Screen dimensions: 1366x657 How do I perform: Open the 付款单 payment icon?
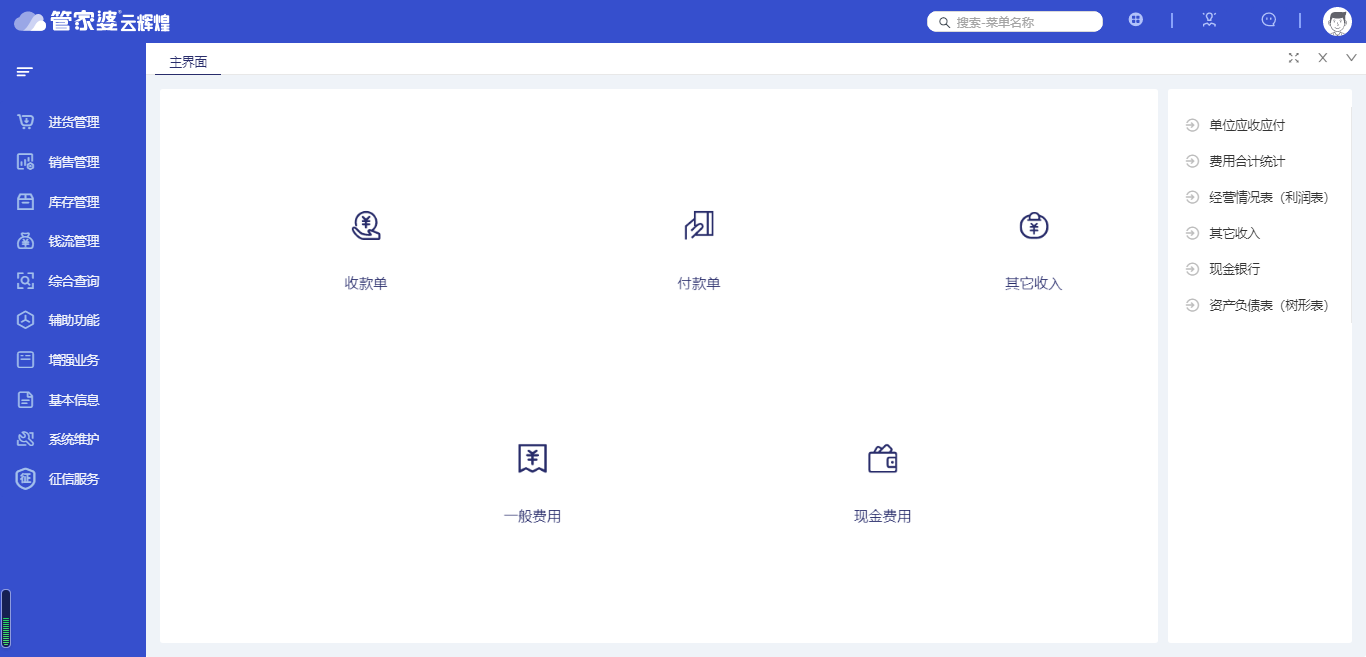point(699,226)
